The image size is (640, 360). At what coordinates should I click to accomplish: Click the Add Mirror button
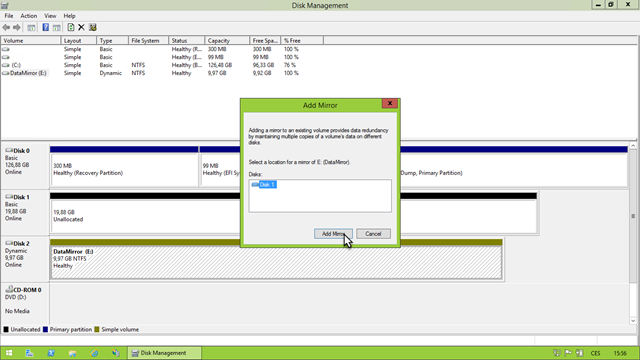pos(333,234)
